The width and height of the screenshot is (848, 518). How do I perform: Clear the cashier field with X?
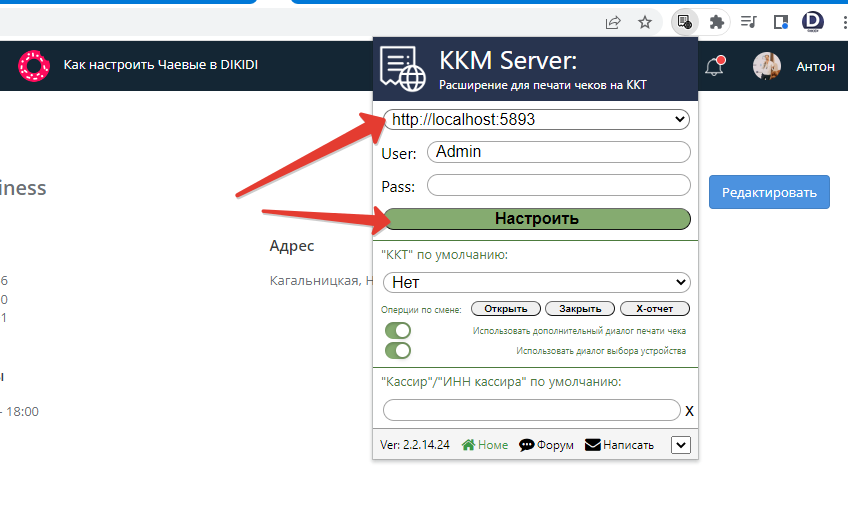coord(689,411)
